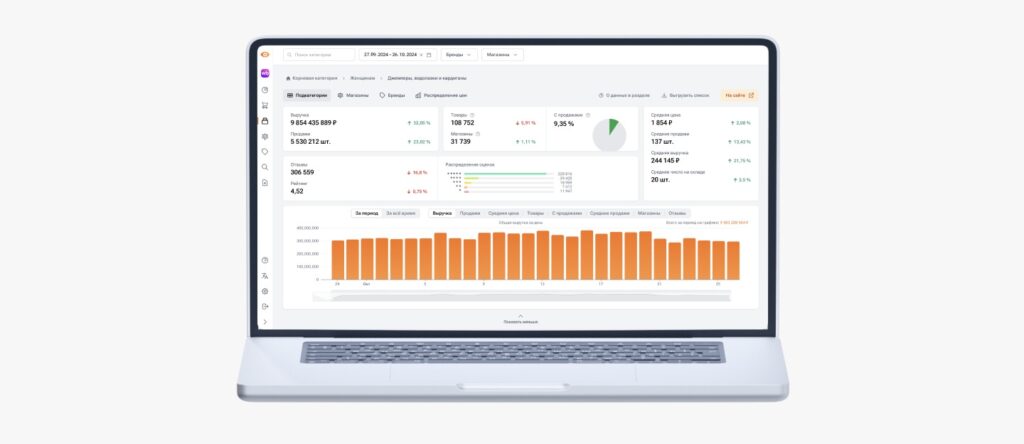Screen dimensions: 1024x444
Task: Click the help question mark sidebar icon
Action: [x=265, y=260]
